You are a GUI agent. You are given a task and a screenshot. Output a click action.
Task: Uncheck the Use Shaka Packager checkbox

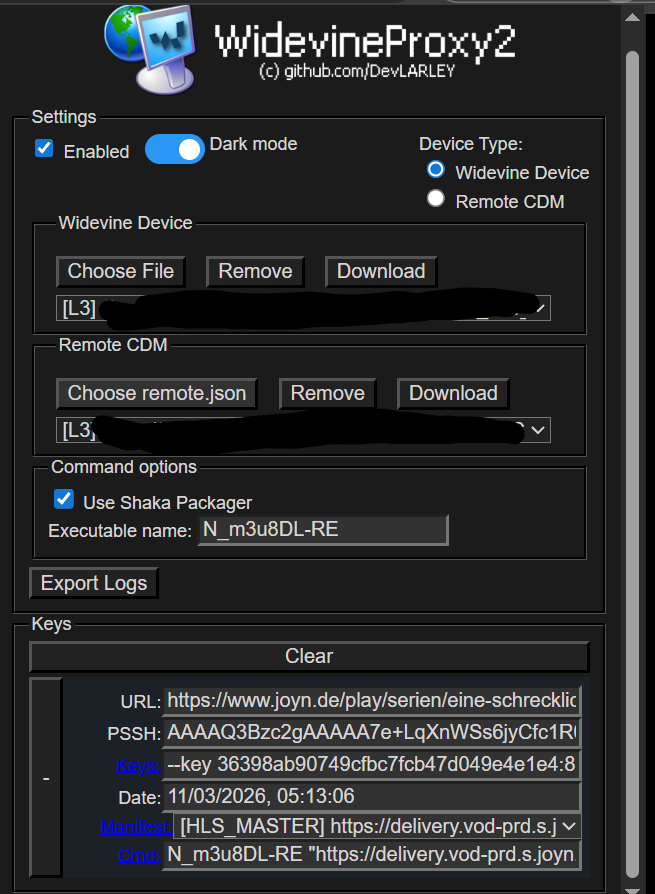pyautogui.click(x=64, y=499)
